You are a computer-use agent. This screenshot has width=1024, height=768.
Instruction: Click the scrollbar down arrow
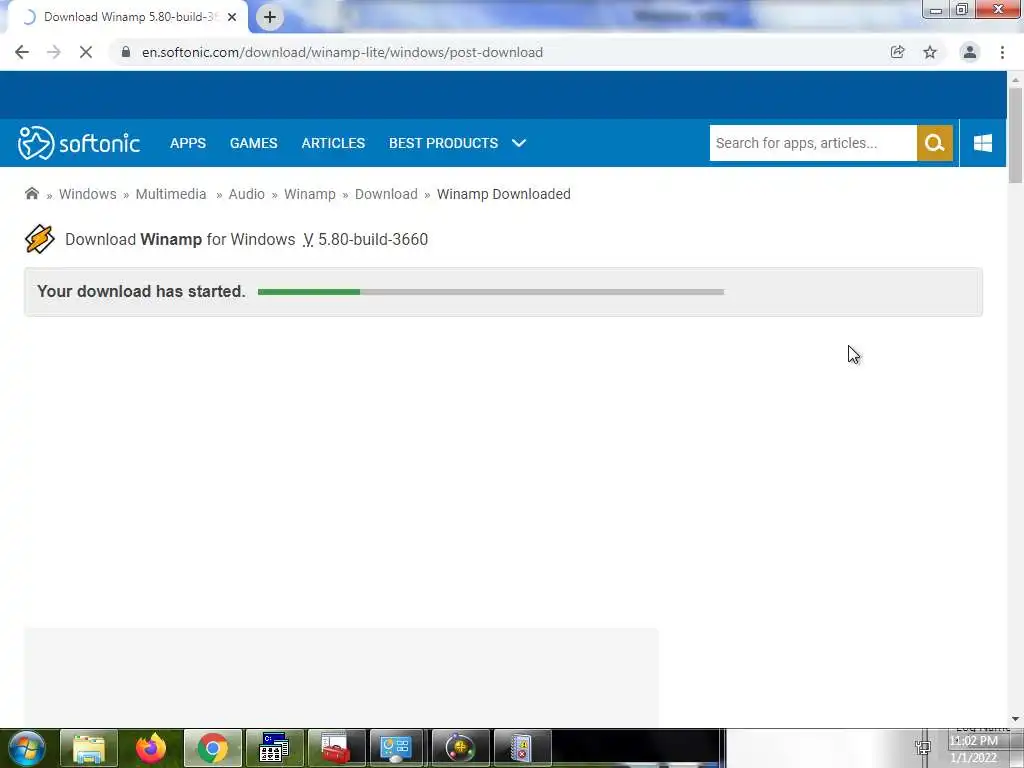pyautogui.click(x=1015, y=719)
